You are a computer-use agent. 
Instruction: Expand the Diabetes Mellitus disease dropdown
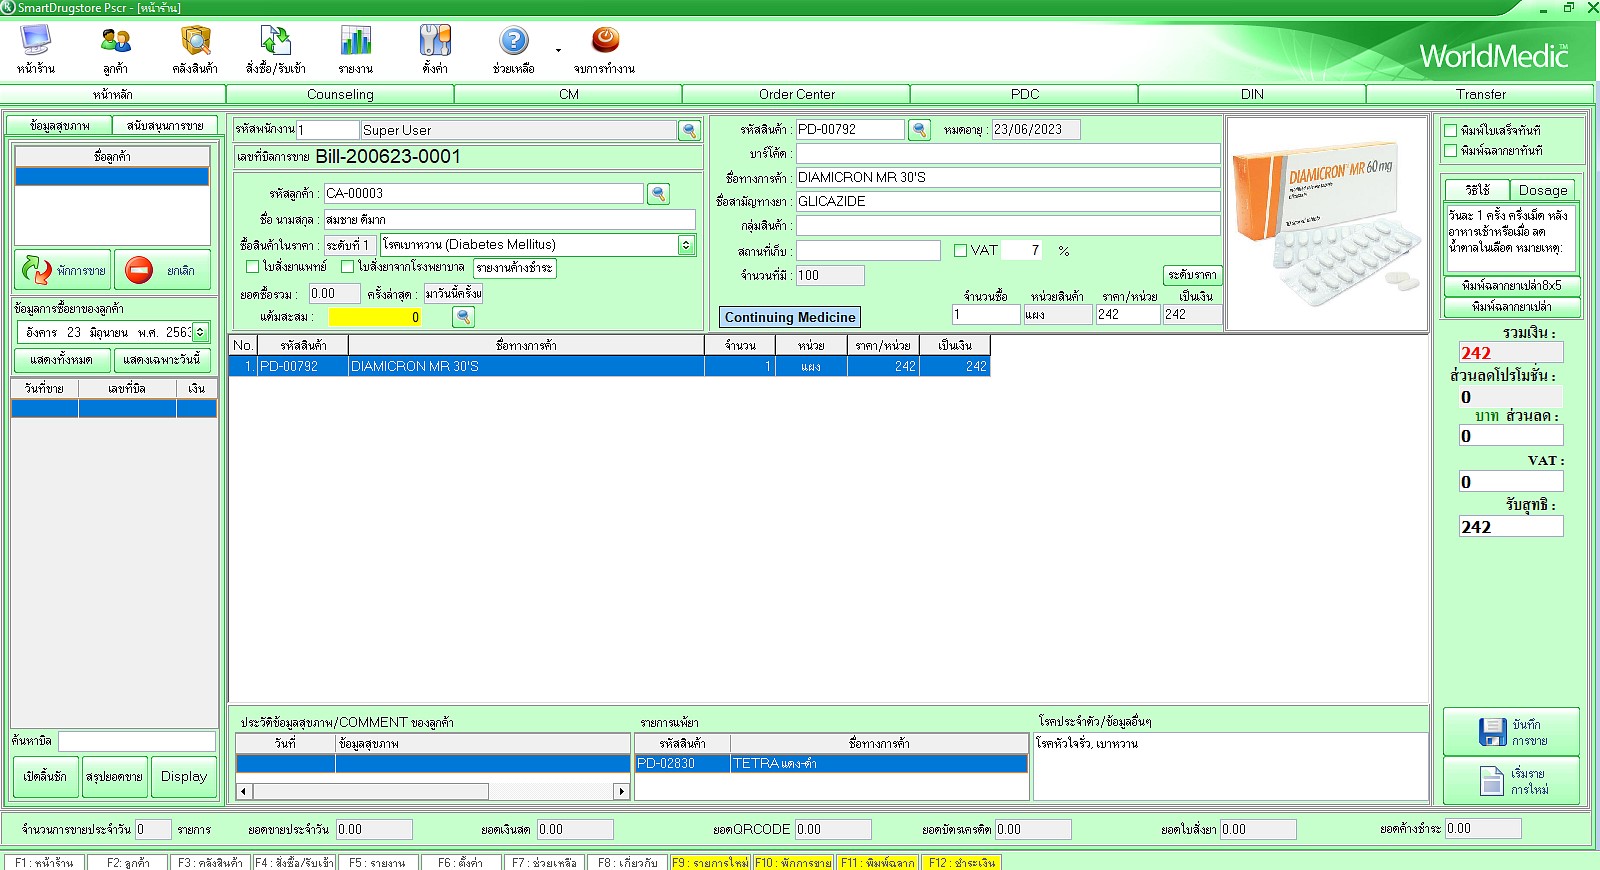coord(686,245)
